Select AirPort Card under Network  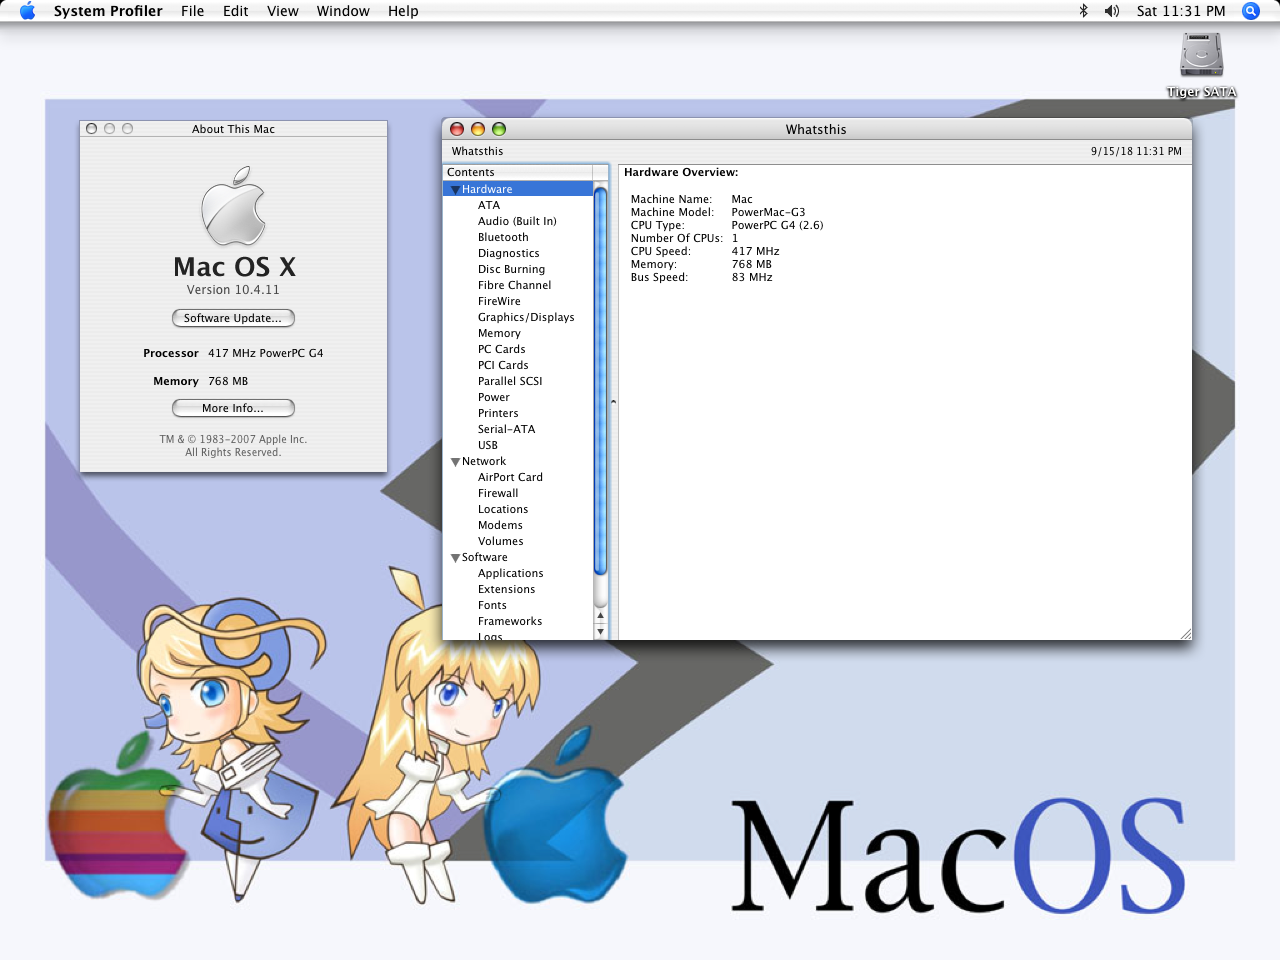[x=510, y=477]
